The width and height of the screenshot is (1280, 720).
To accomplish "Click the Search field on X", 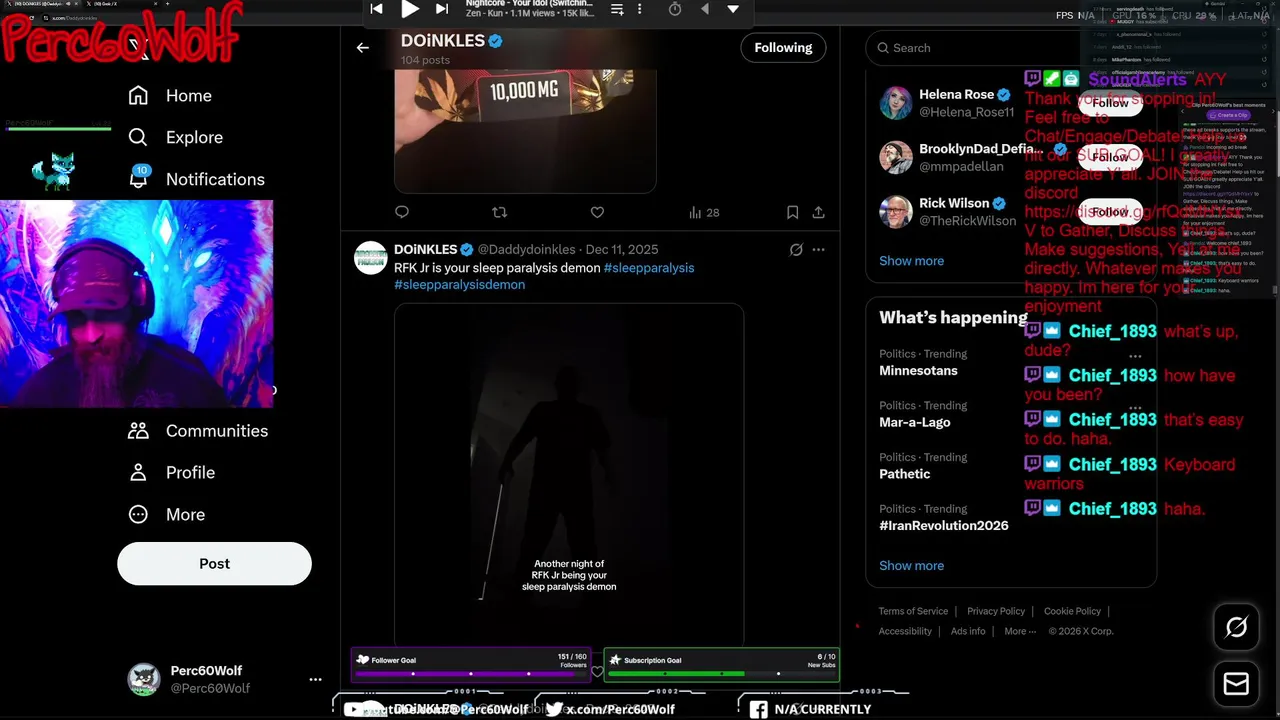I will point(1010,47).
